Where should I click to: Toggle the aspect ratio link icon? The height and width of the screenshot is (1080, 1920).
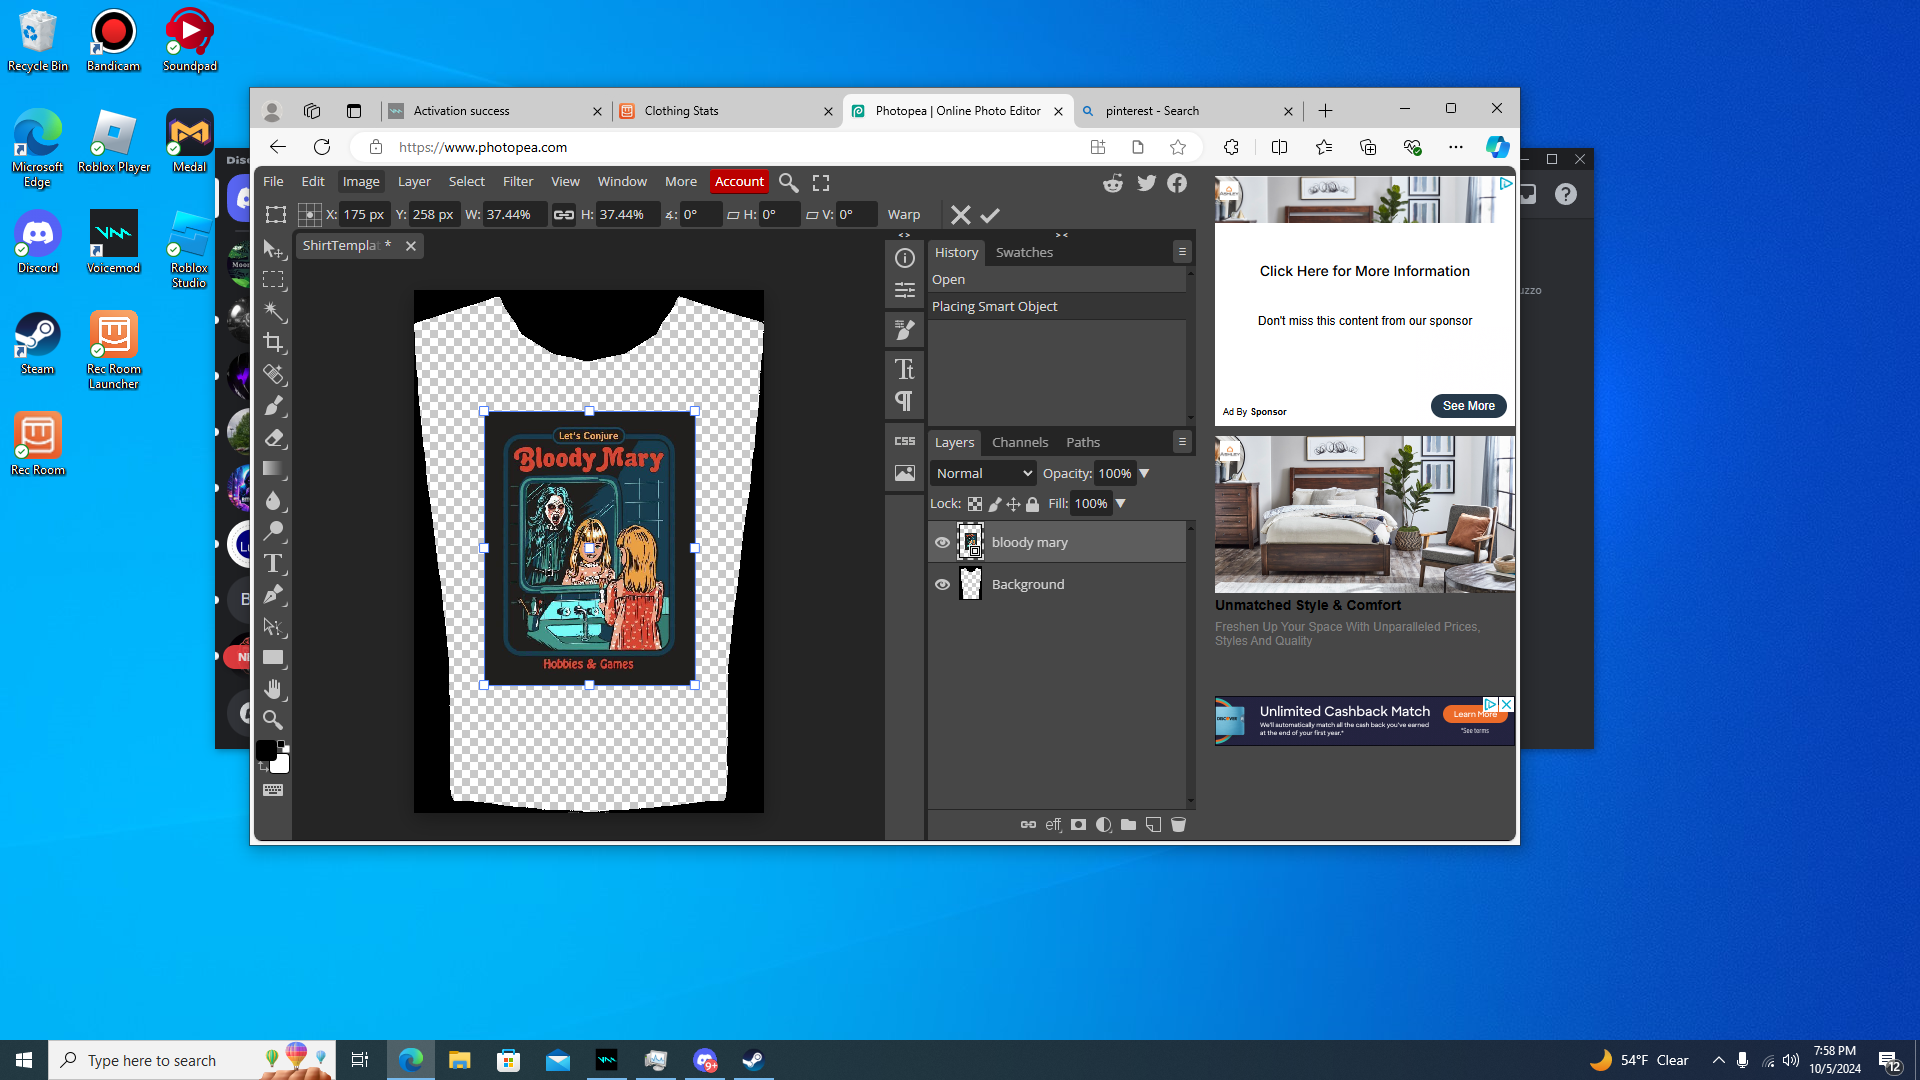click(564, 215)
